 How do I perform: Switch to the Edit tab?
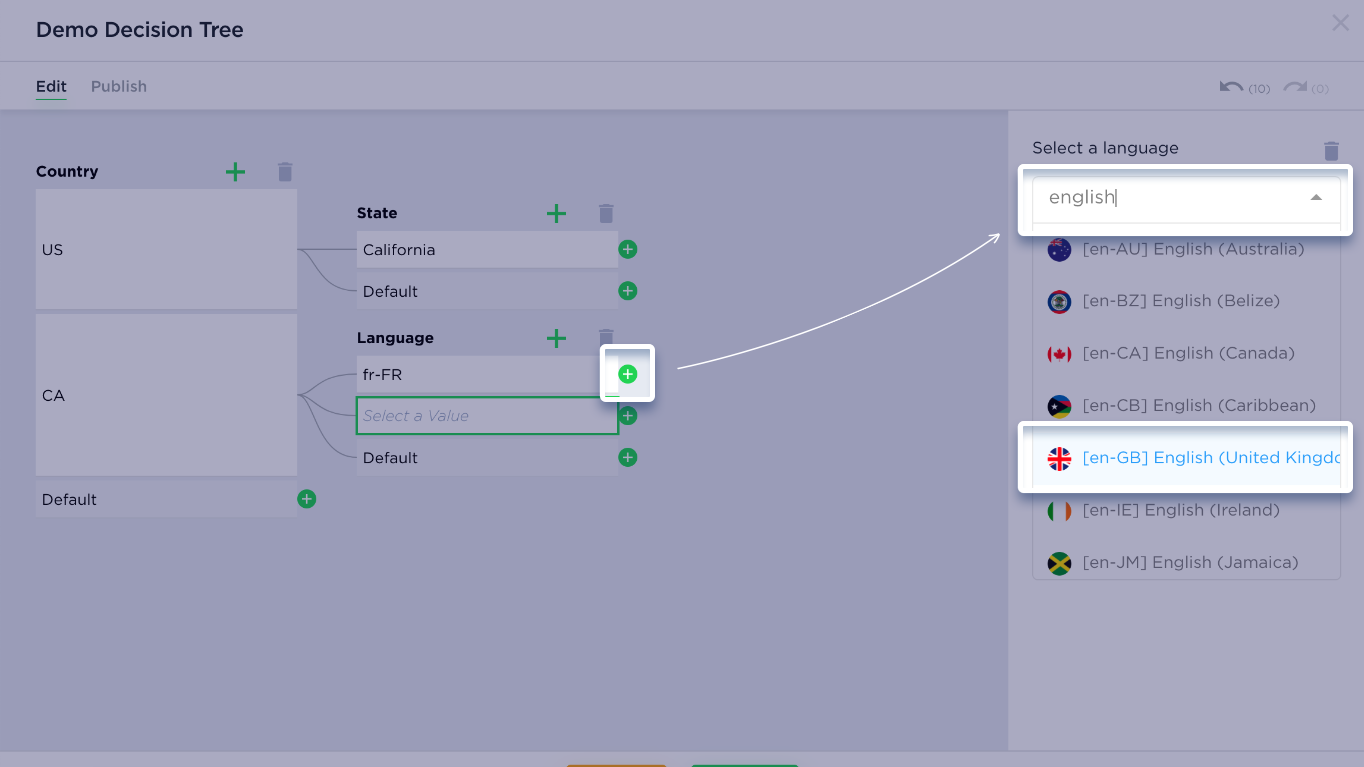[51, 86]
